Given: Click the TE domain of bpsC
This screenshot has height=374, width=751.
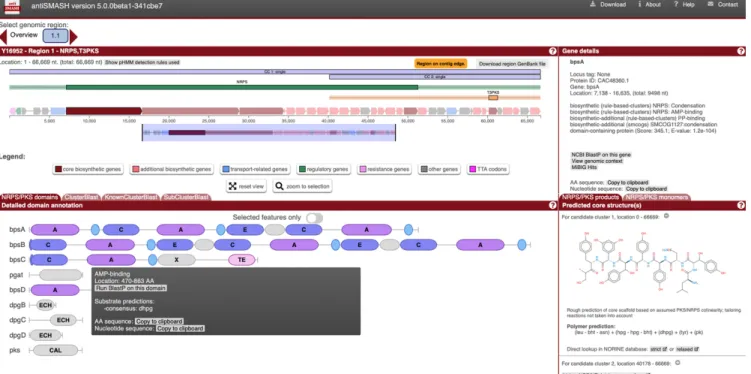Looking at the screenshot, I should point(242,260).
